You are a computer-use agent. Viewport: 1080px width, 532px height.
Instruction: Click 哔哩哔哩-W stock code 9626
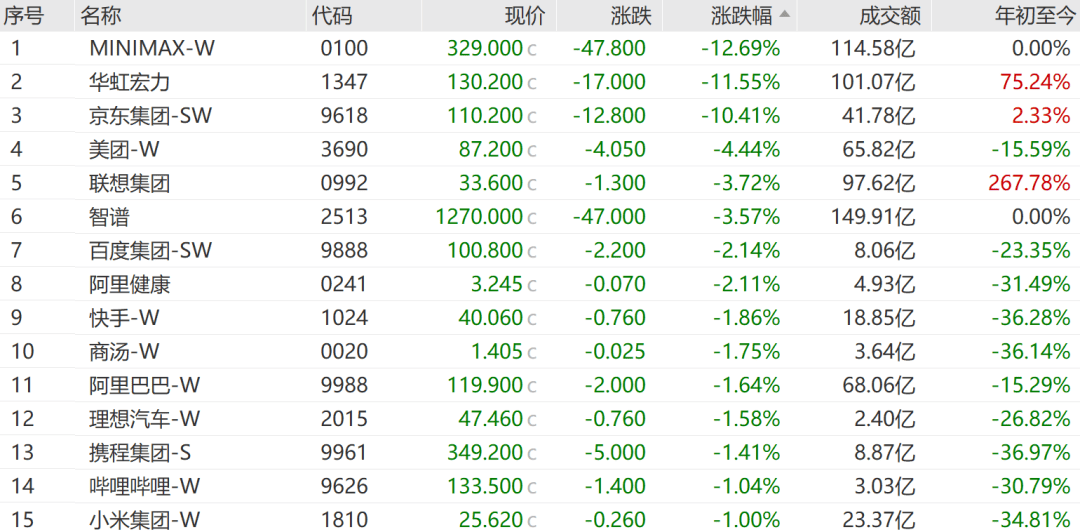point(344,487)
